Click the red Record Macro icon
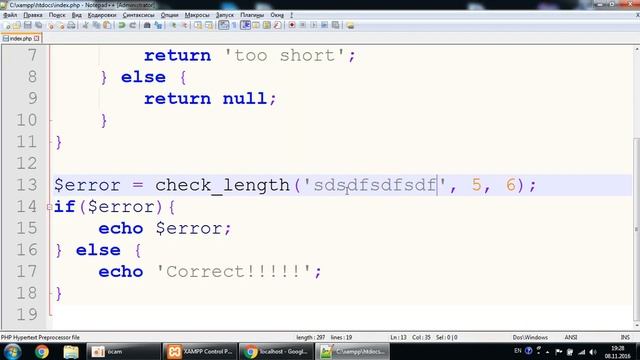The width and height of the screenshot is (640, 360). click(x=292, y=25)
